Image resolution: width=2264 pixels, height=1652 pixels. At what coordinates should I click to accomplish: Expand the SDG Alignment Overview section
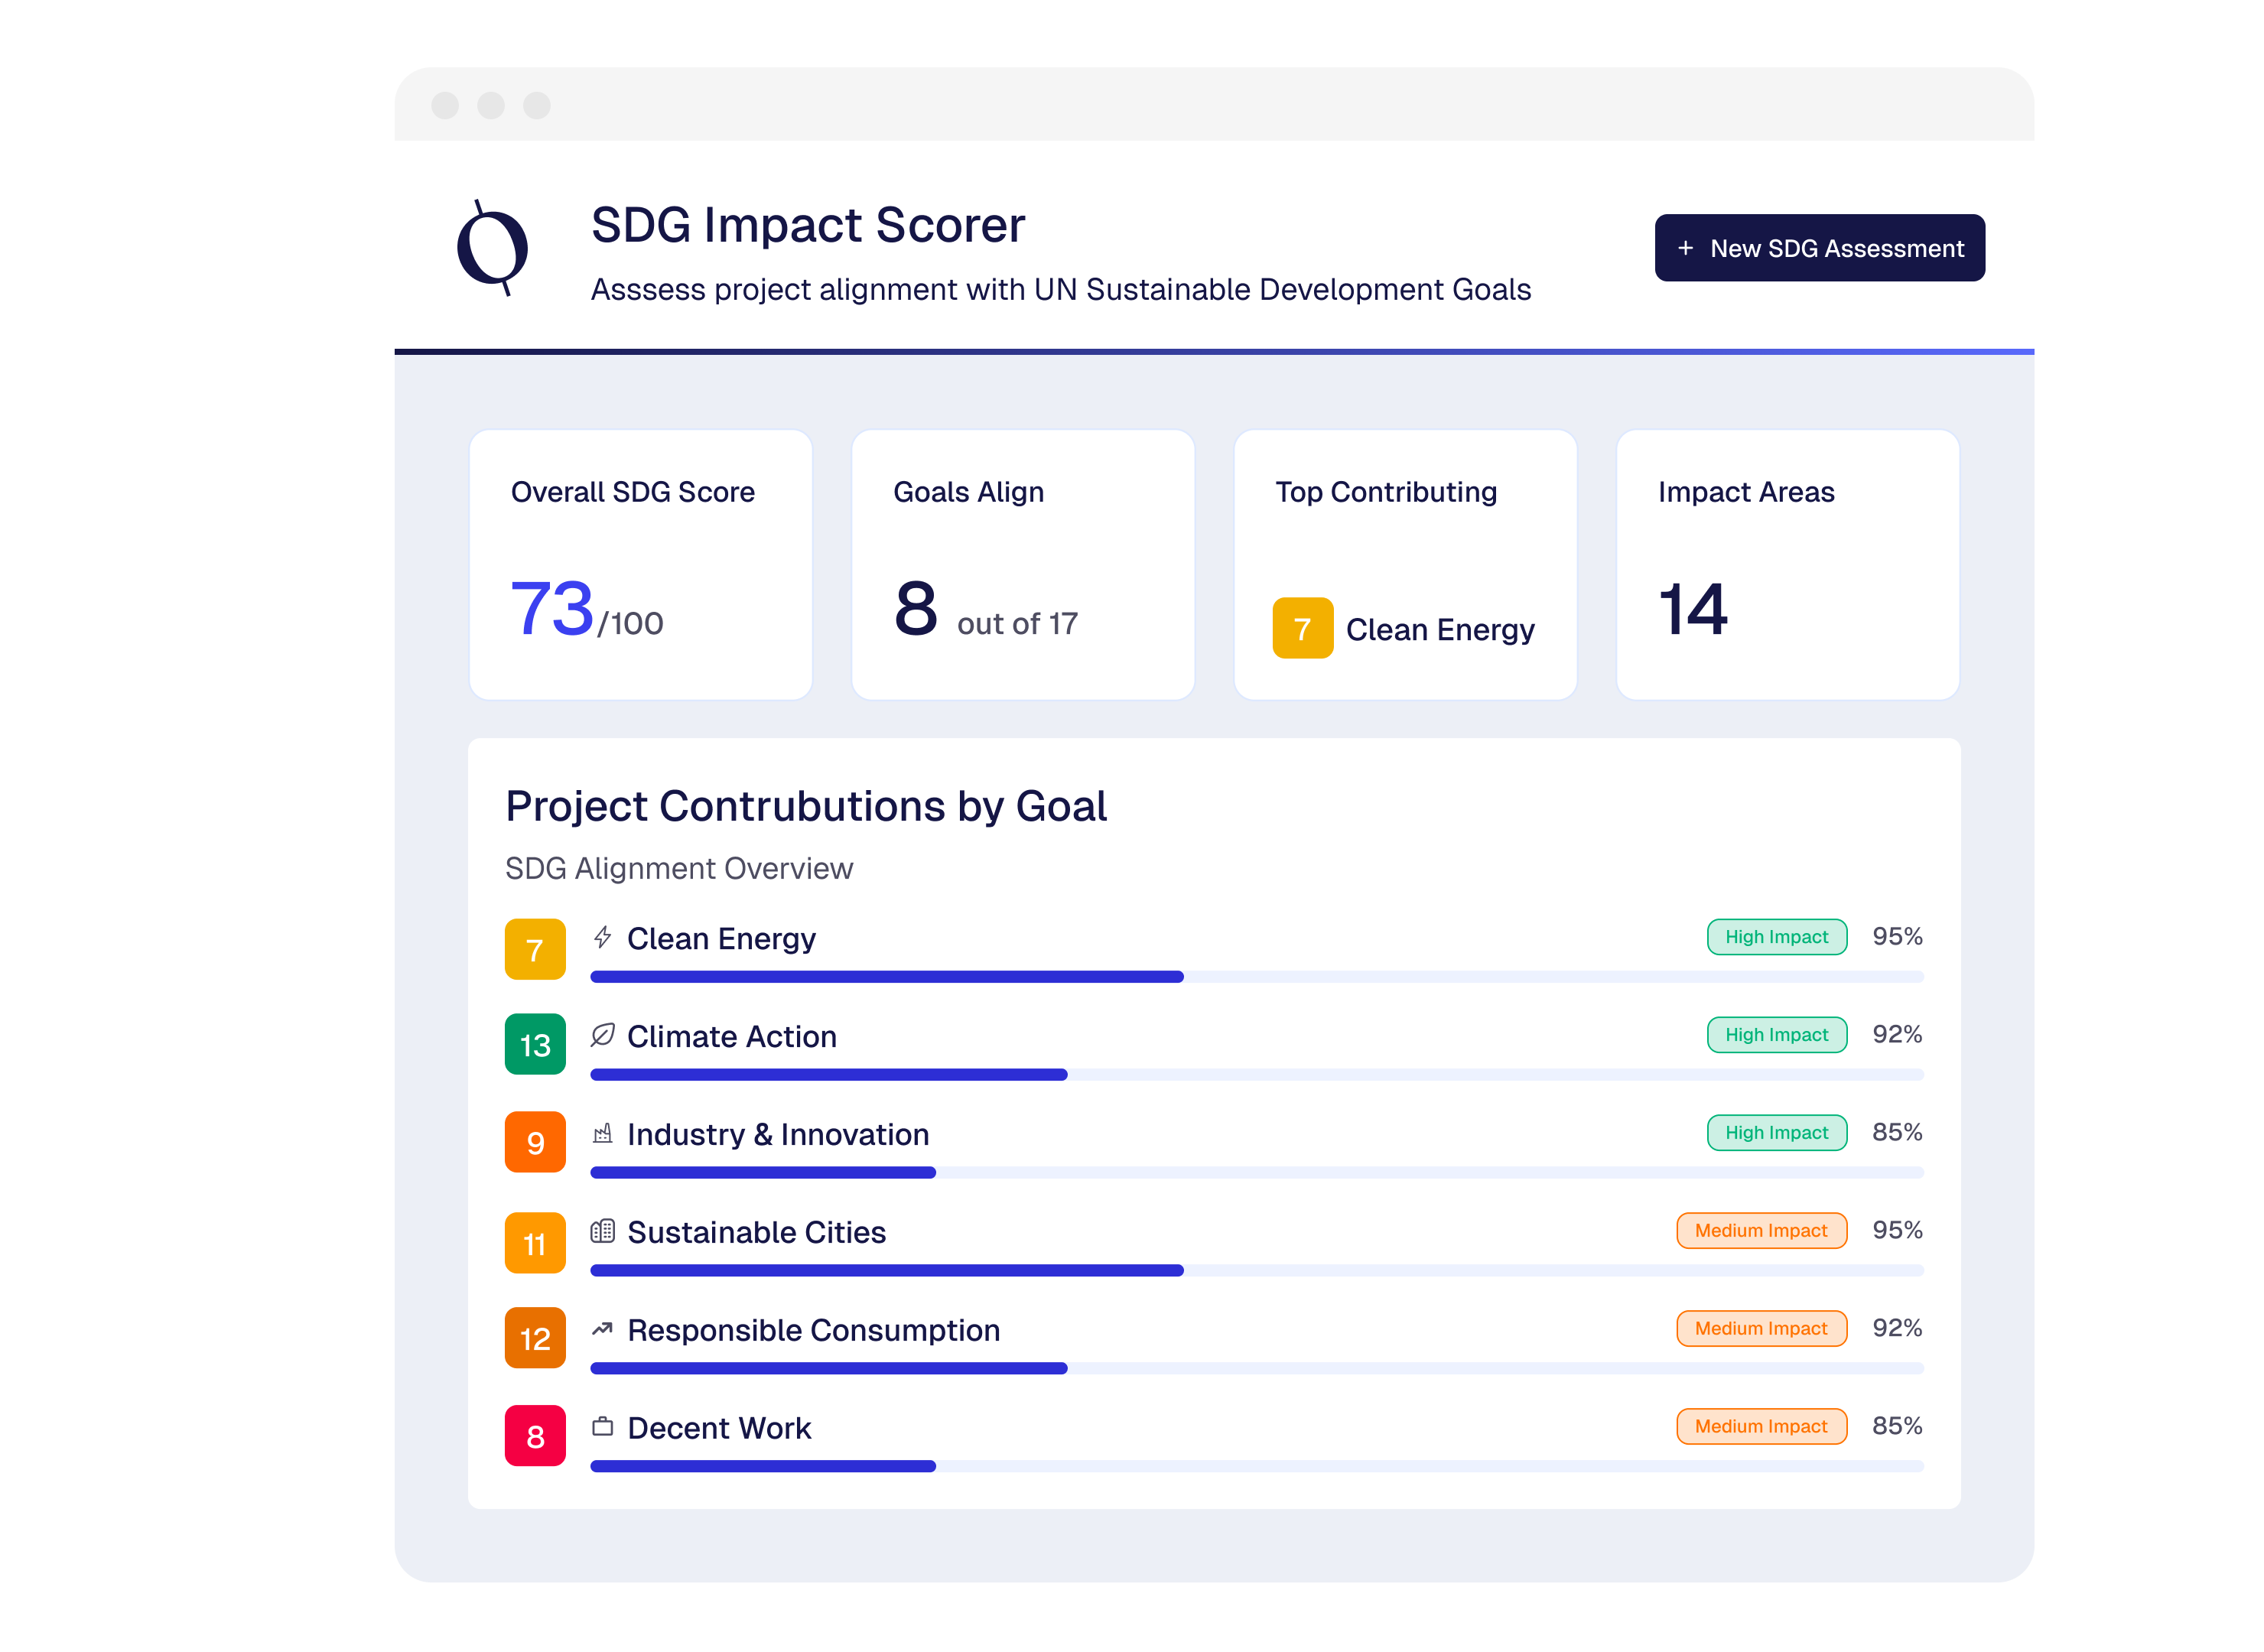point(679,868)
